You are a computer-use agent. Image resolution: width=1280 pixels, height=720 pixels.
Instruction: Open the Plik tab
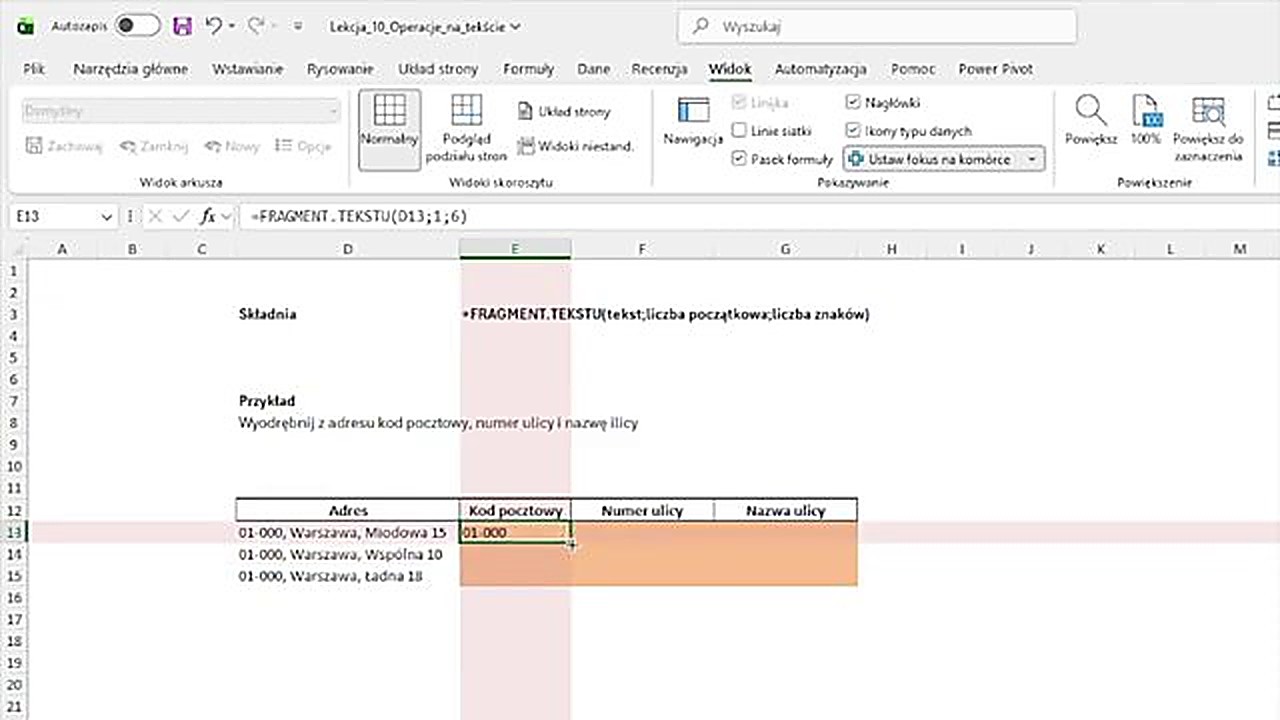(x=34, y=69)
